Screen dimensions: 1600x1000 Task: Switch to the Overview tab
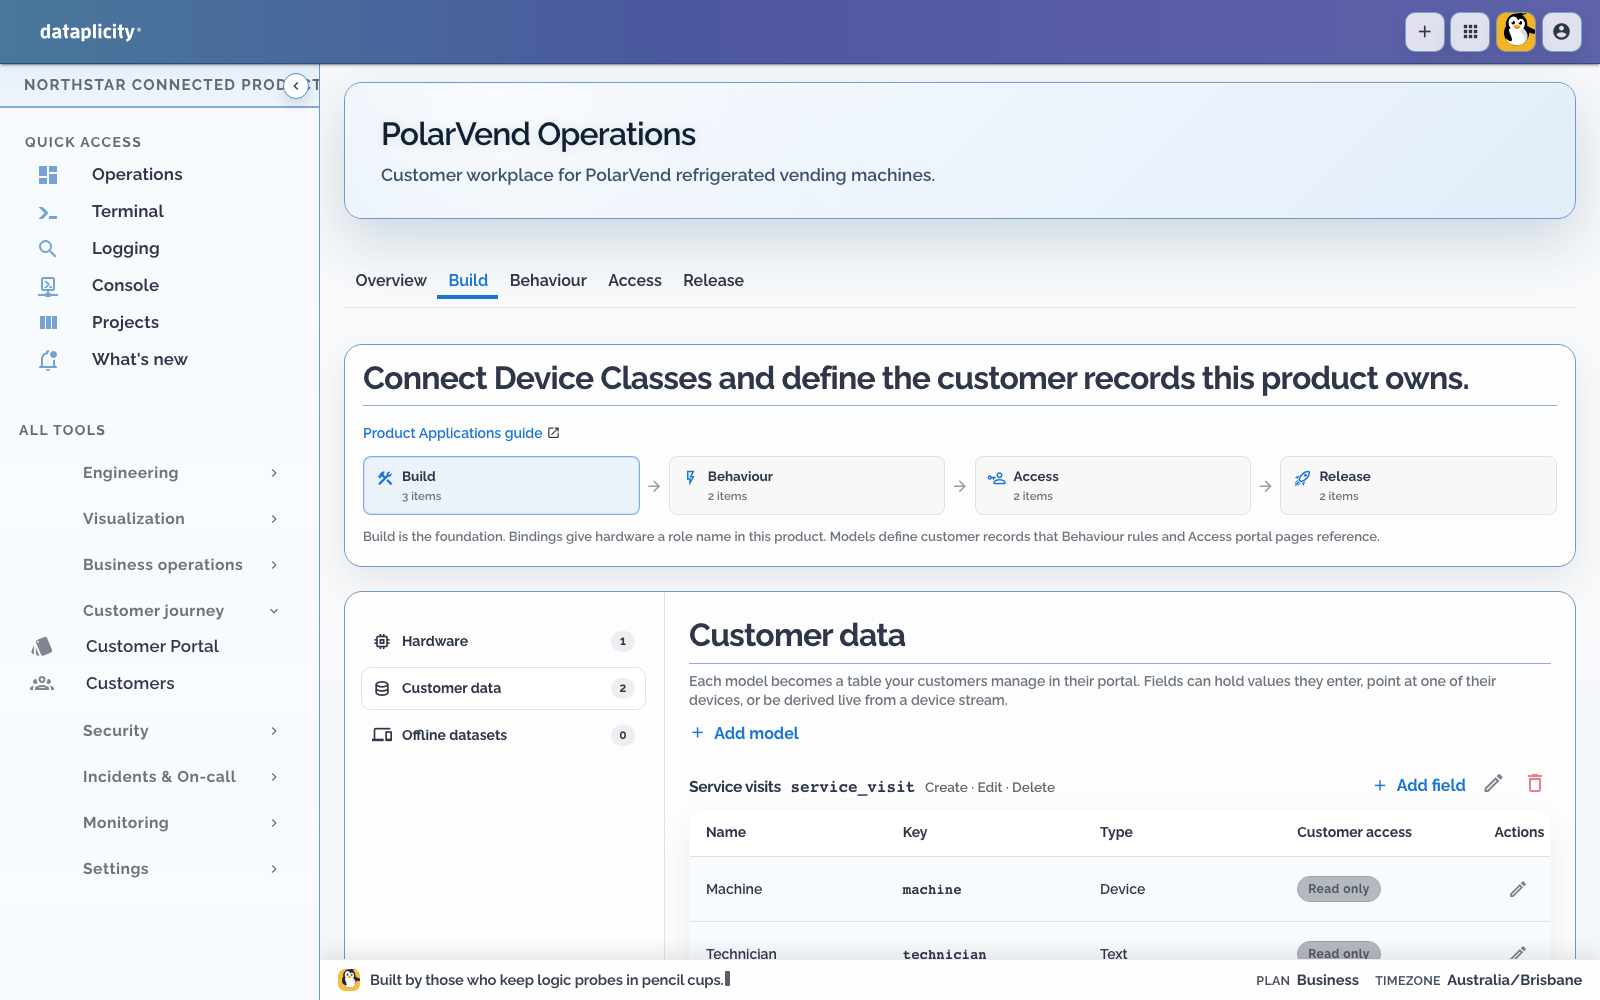pos(391,281)
